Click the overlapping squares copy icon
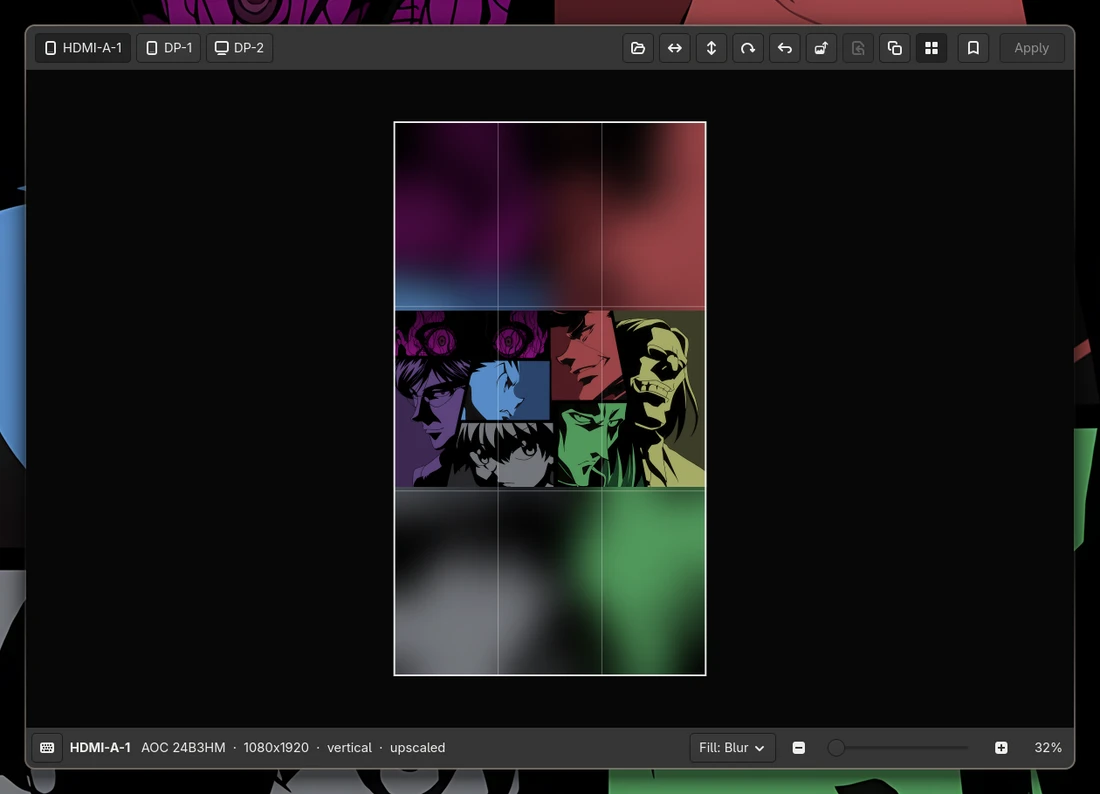The height and width of the screenshot is (794, 1100). (x=894, y=48)
